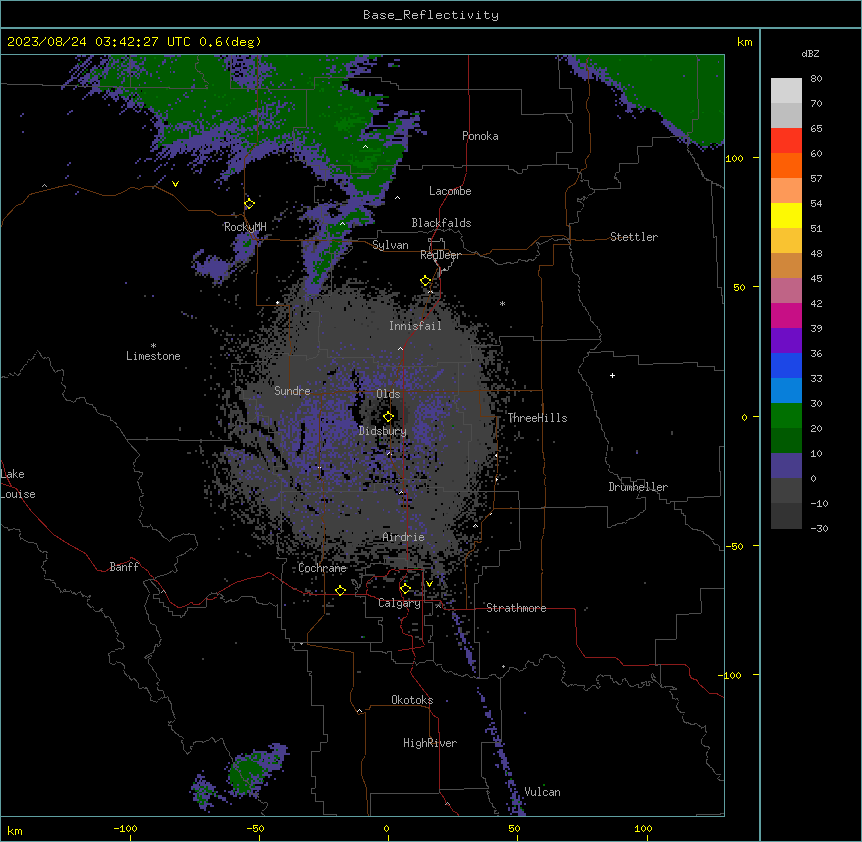Click the -100 tick on bottom km axis
This screenshot has width=862, height=842.
125,829
